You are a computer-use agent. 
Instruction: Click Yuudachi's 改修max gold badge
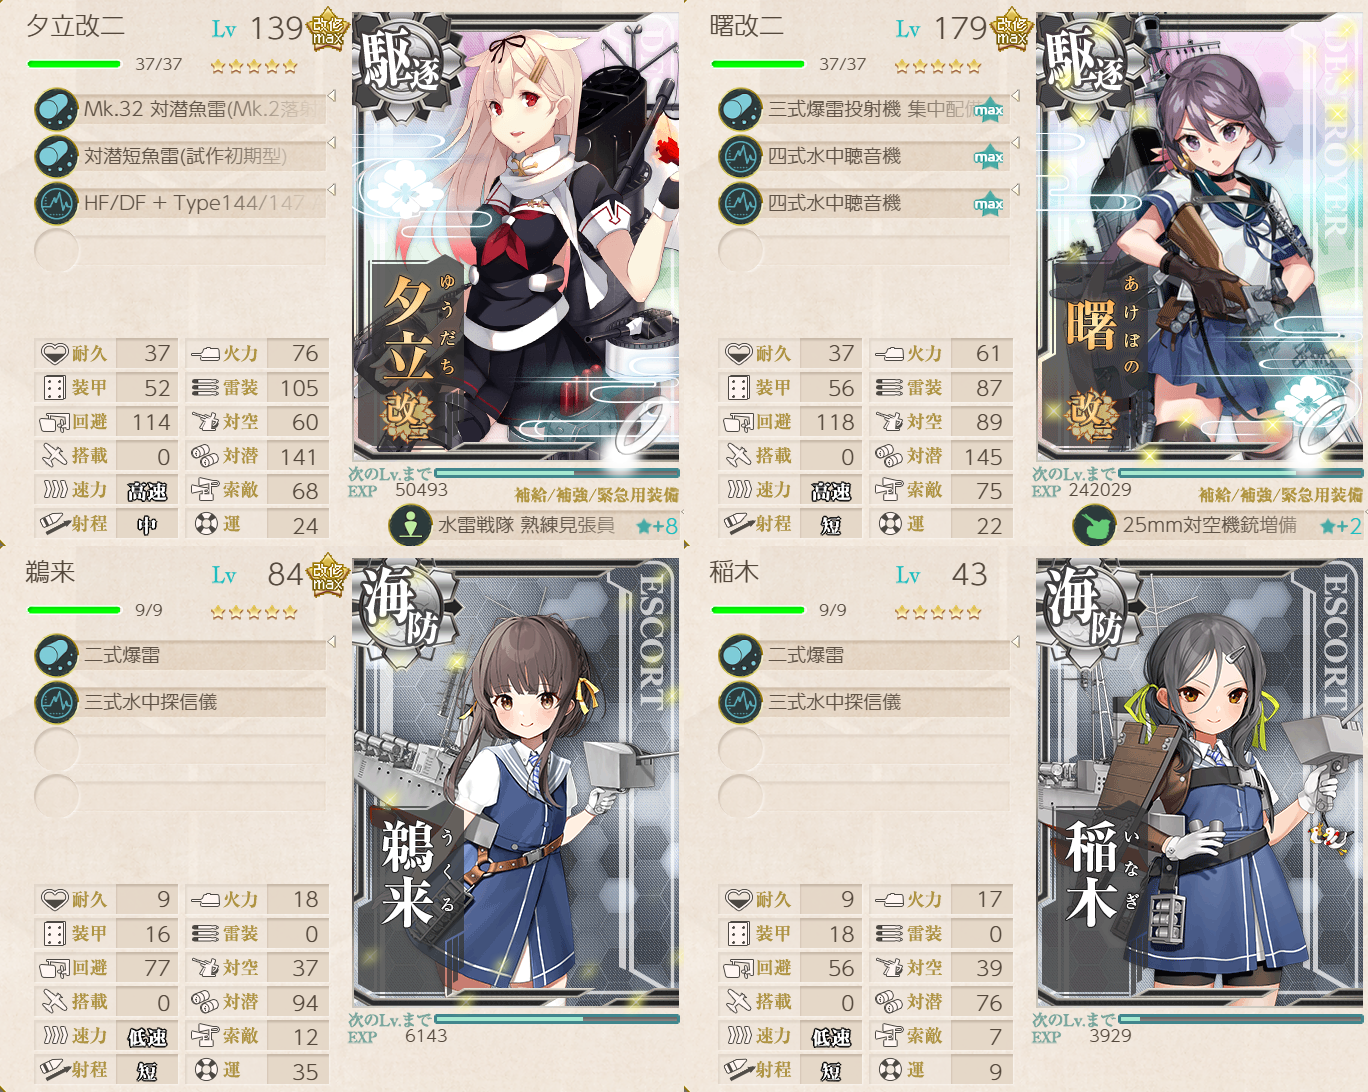click(x=328, y=30)
